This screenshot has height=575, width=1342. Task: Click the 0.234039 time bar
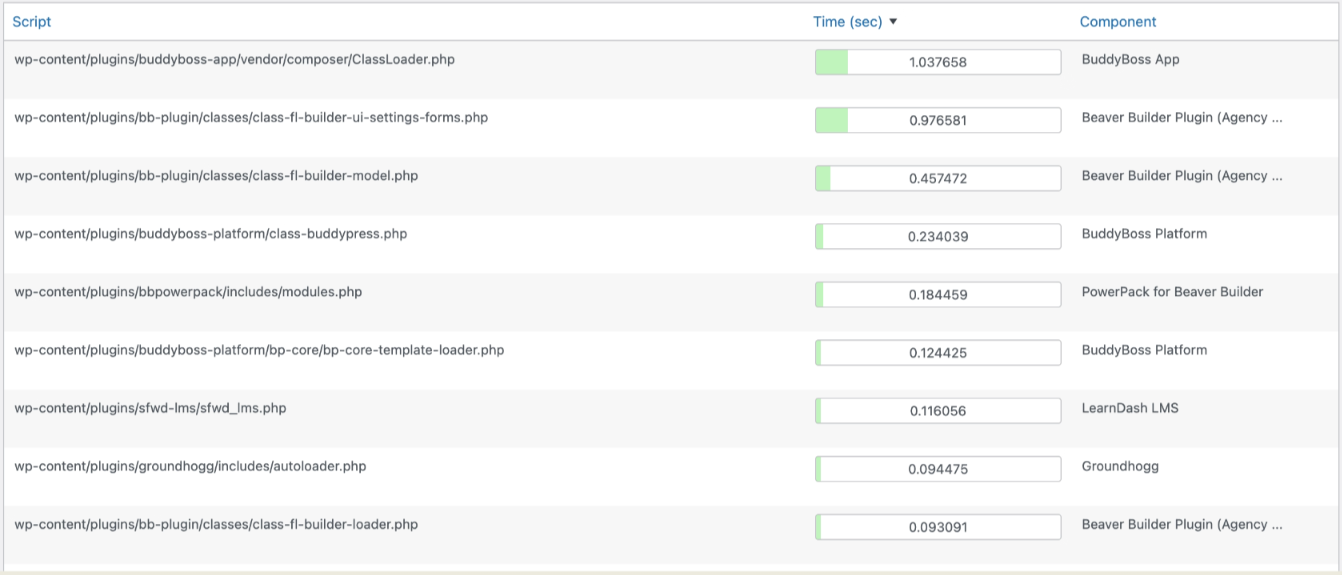point(938,236)
